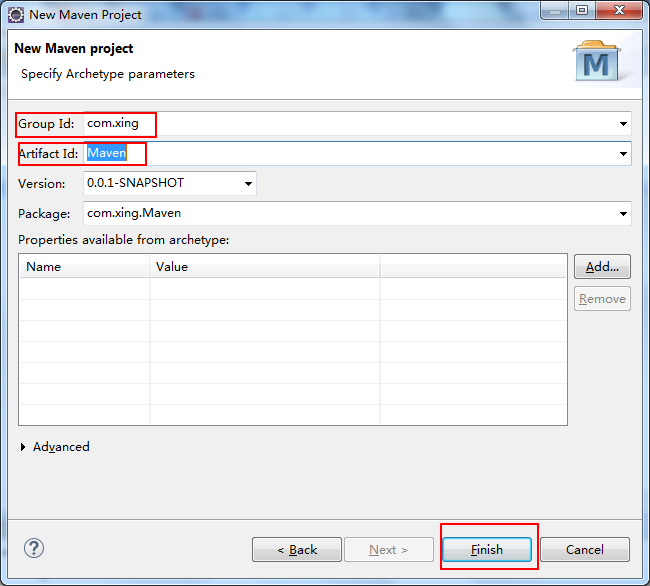
Task: Minimize the New Maven Project window
Action: pyautogui.click(x=555, y=10)
